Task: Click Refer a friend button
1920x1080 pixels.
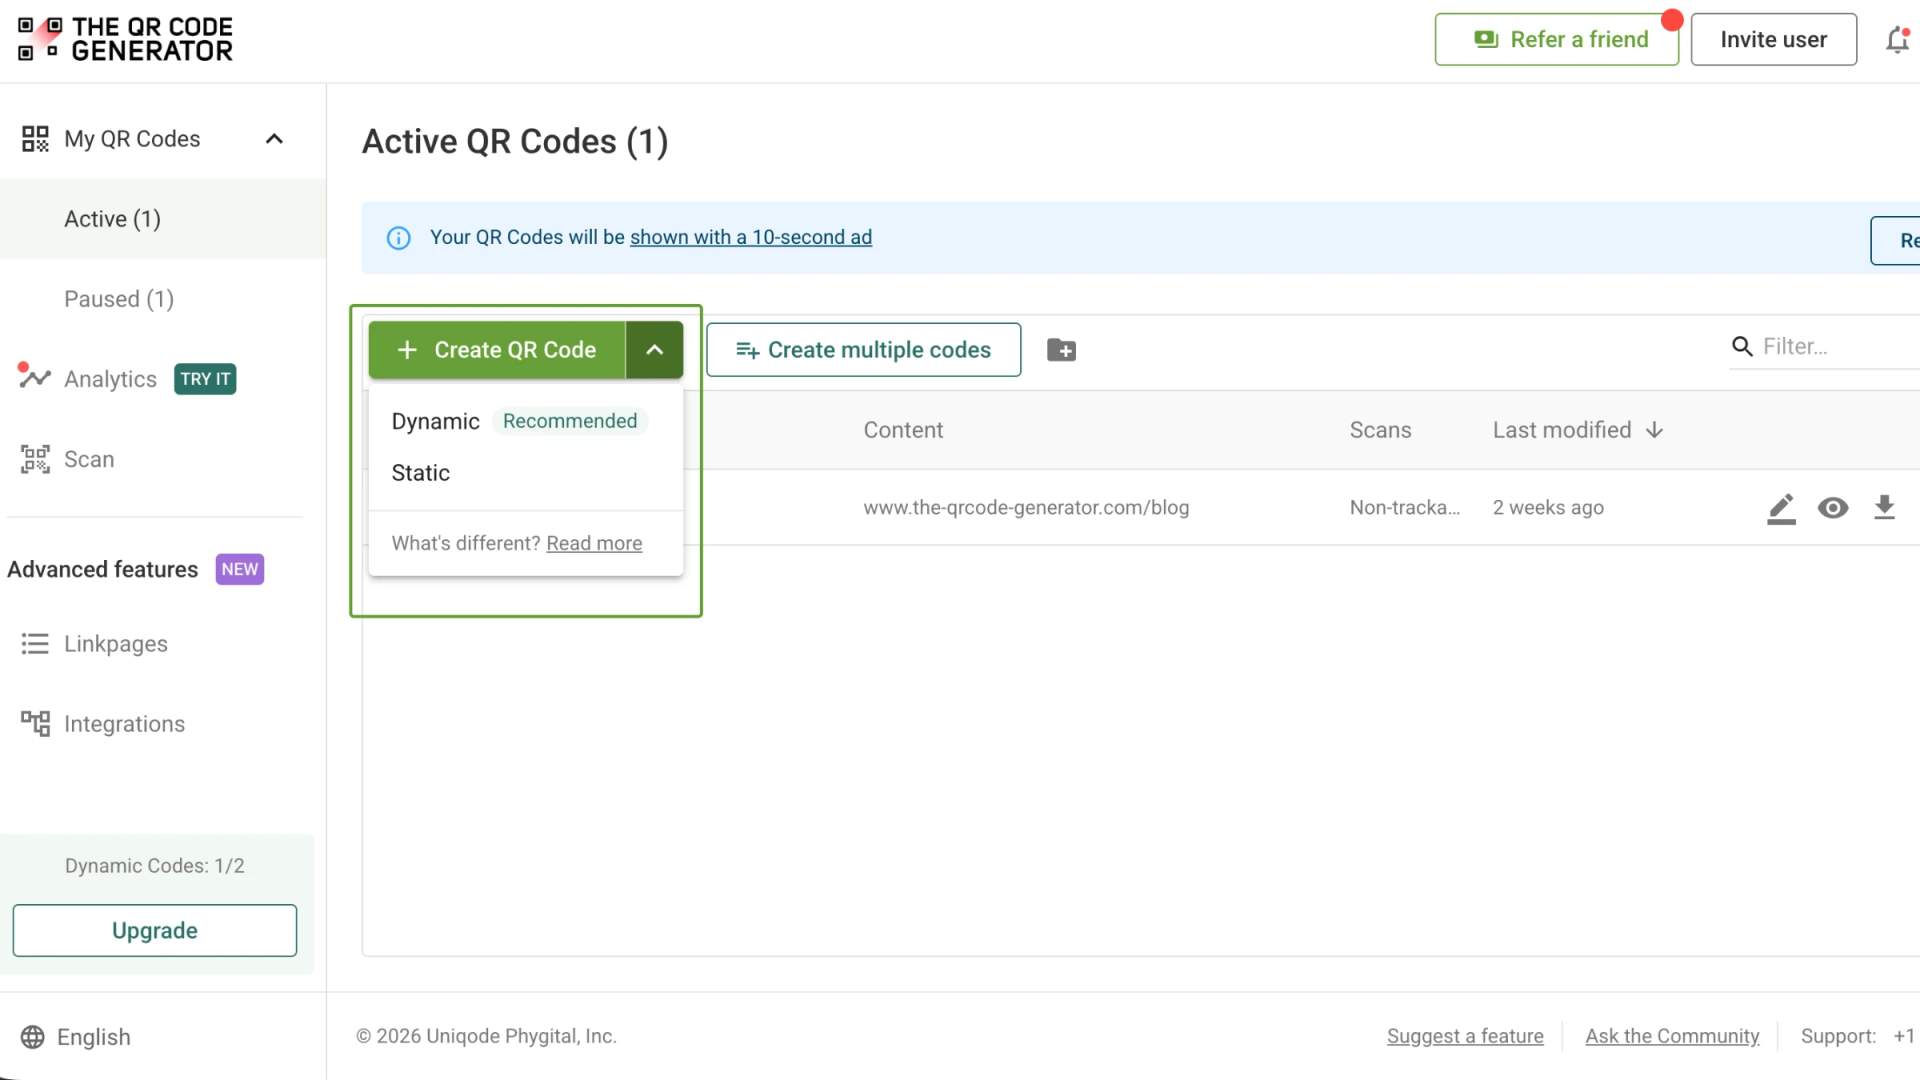Action: 1556,40
